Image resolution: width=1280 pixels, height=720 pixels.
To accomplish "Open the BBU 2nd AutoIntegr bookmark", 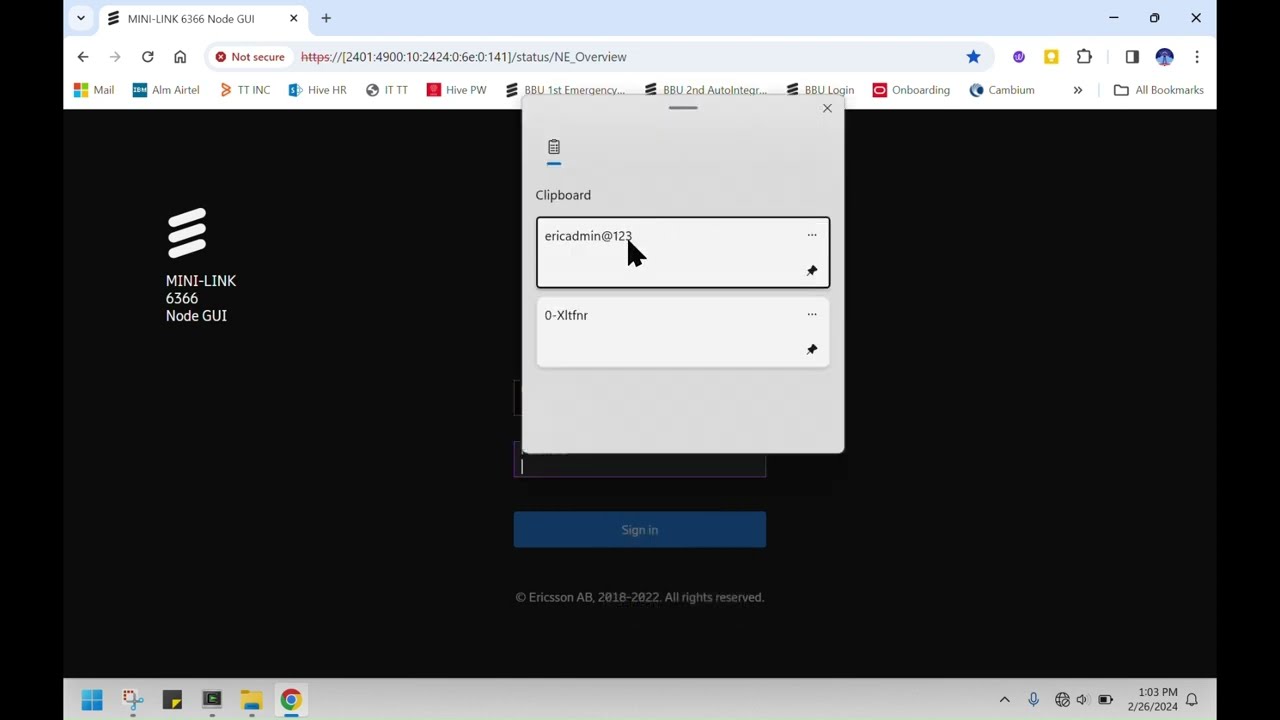I will pos(706,90).
